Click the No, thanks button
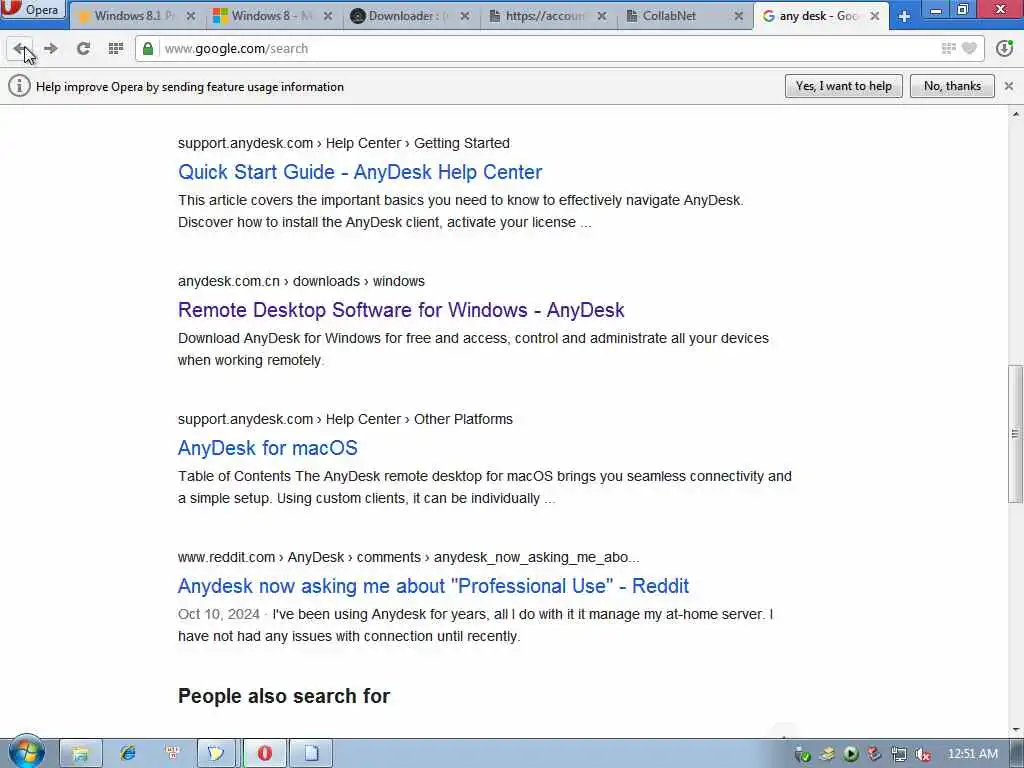The height and width of the screenshot is (768, 1024). pos(952,86)
